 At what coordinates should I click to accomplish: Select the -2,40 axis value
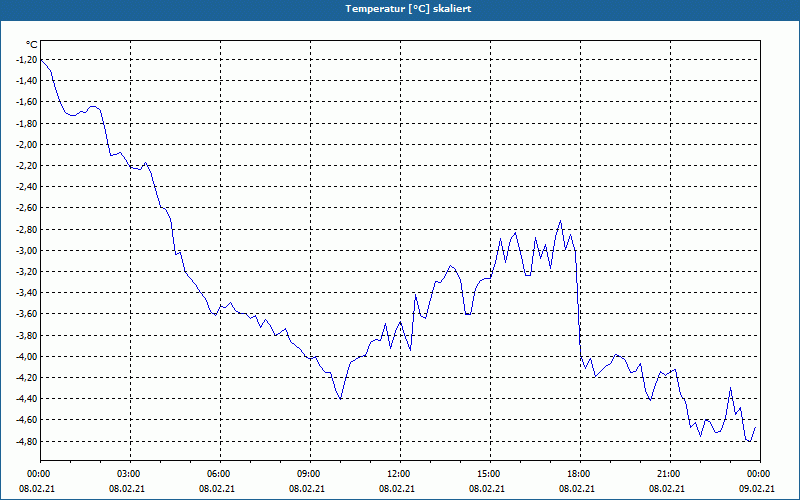[27, 187]
